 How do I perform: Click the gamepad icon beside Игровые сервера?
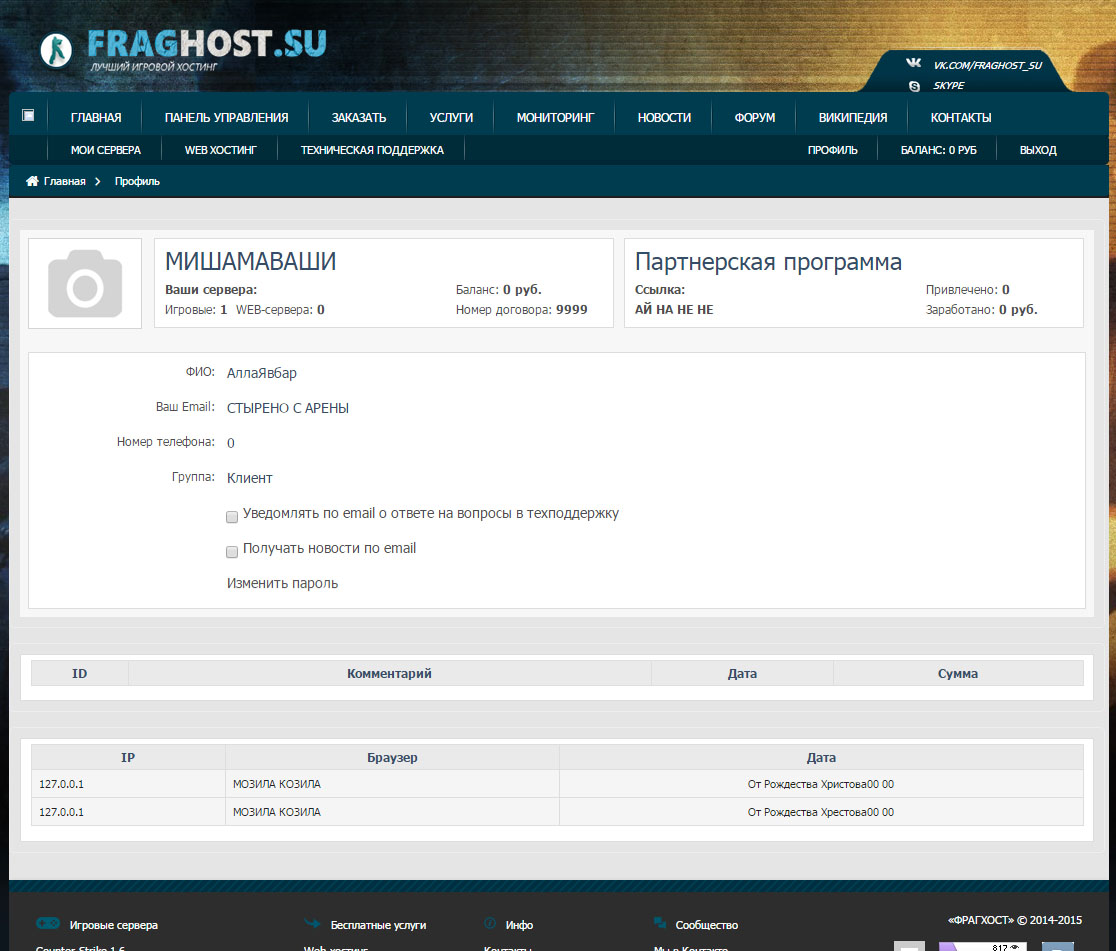tap(48, 923)
